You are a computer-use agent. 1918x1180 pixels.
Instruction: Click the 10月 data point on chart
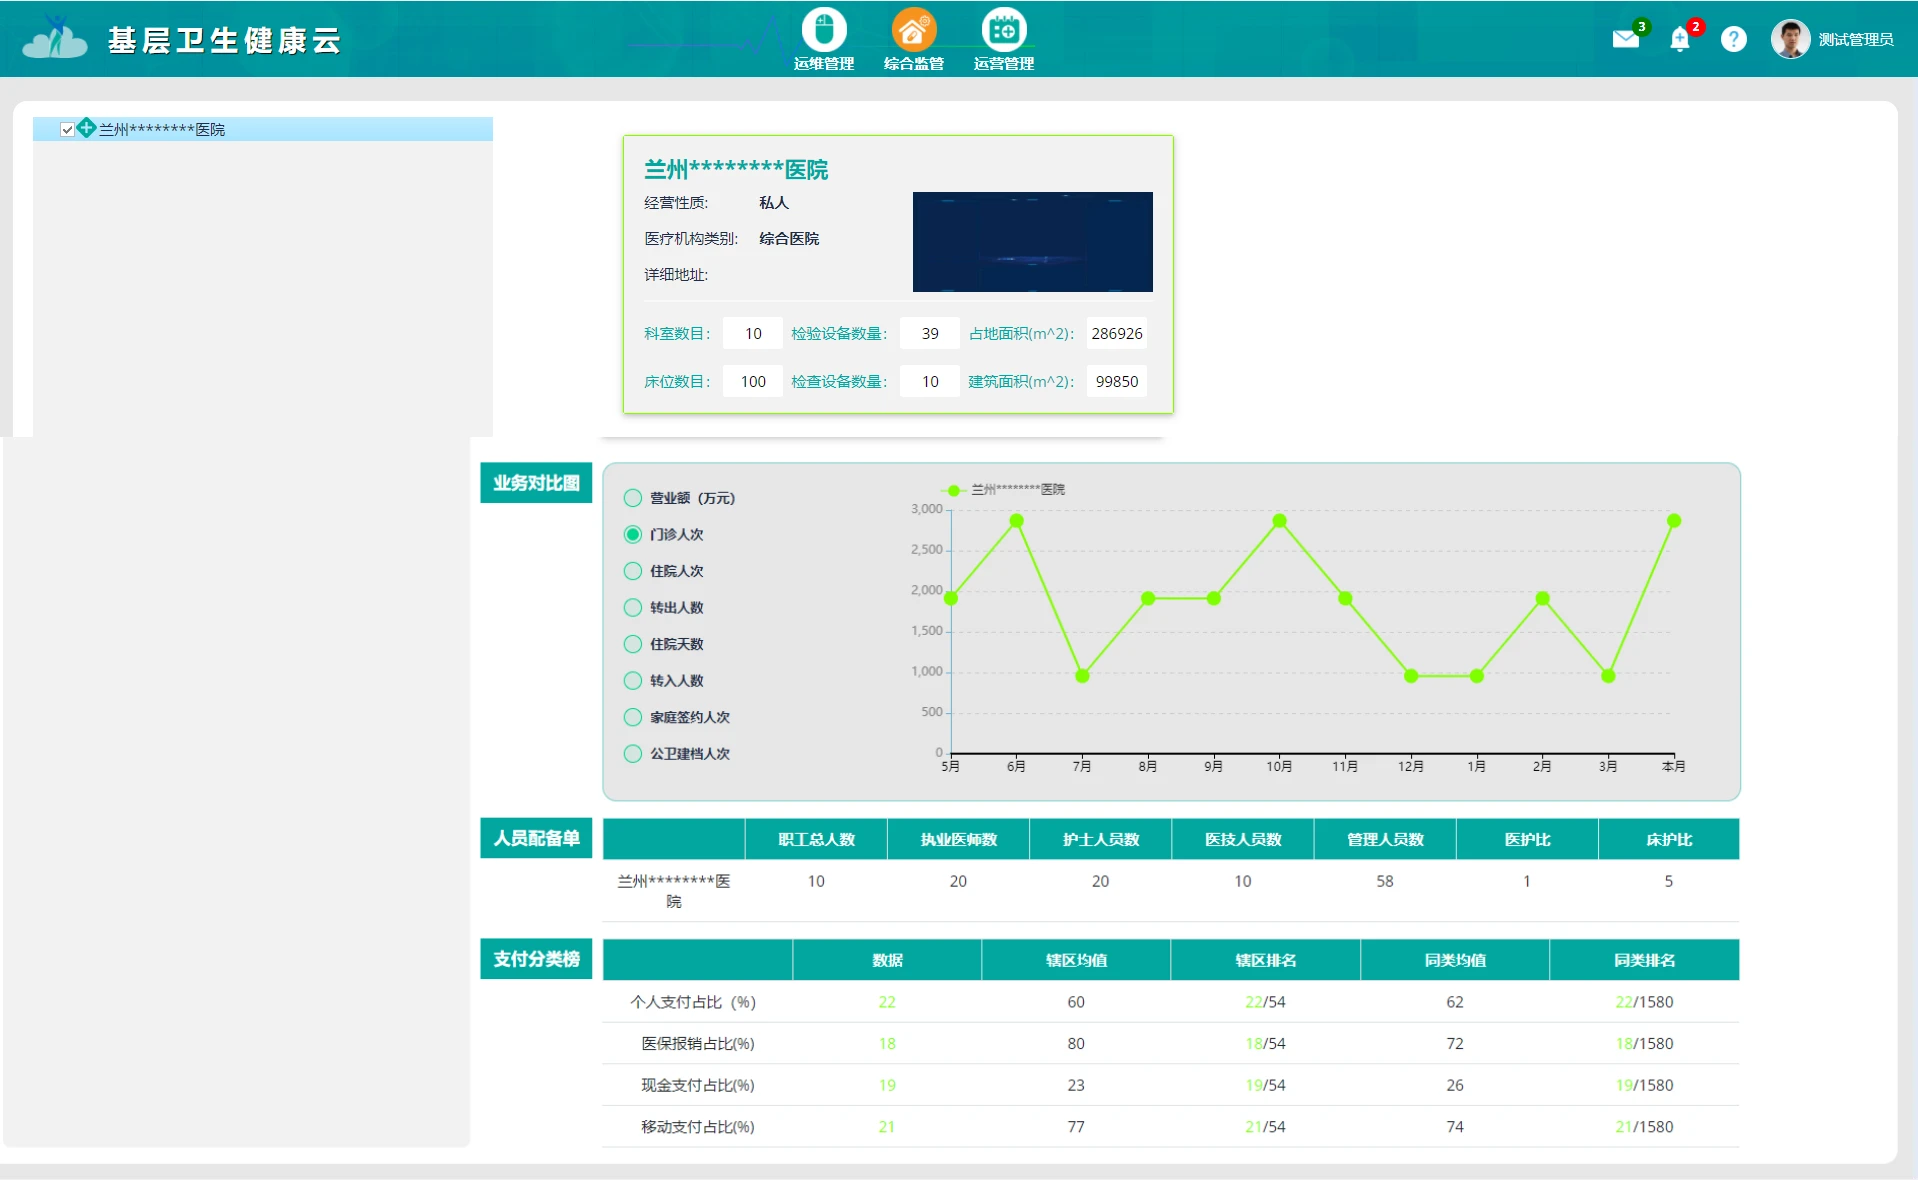coord(1279,521)
